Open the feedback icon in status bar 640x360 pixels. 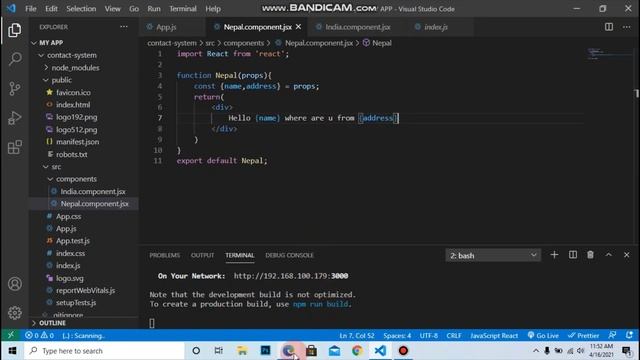(x=612, y=335)
